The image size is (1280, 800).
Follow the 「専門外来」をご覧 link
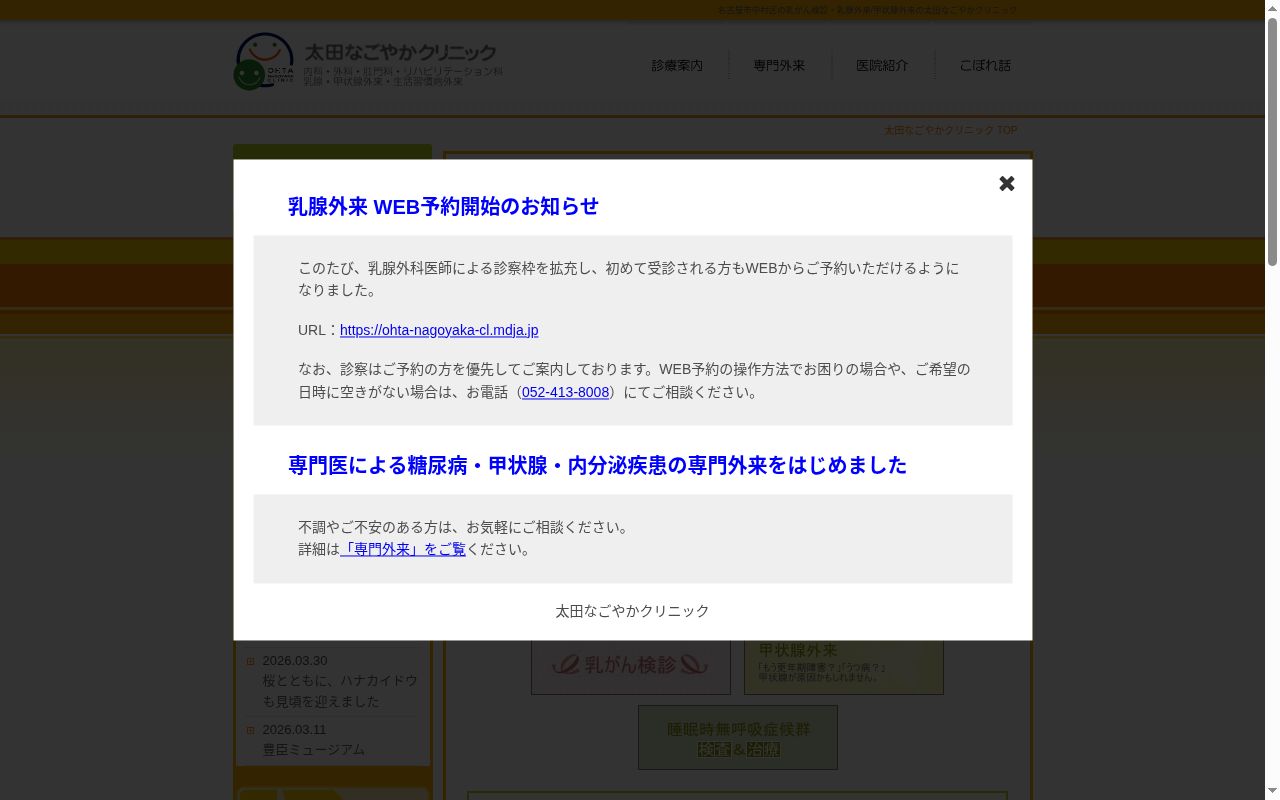403,549
